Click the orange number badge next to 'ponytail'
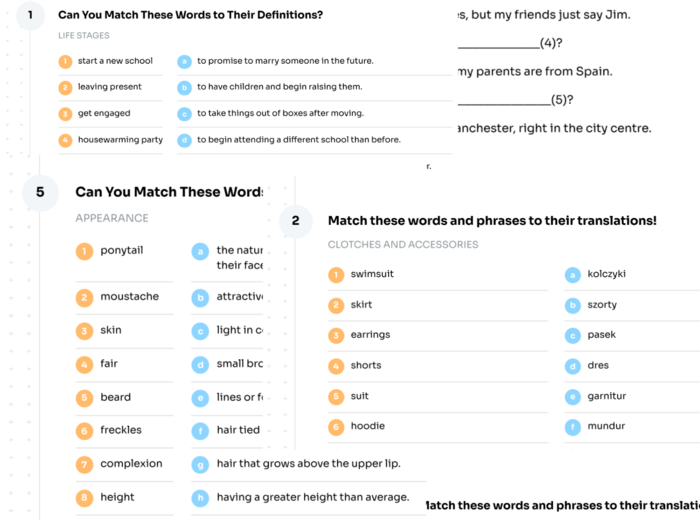 [x=85, y=251]
